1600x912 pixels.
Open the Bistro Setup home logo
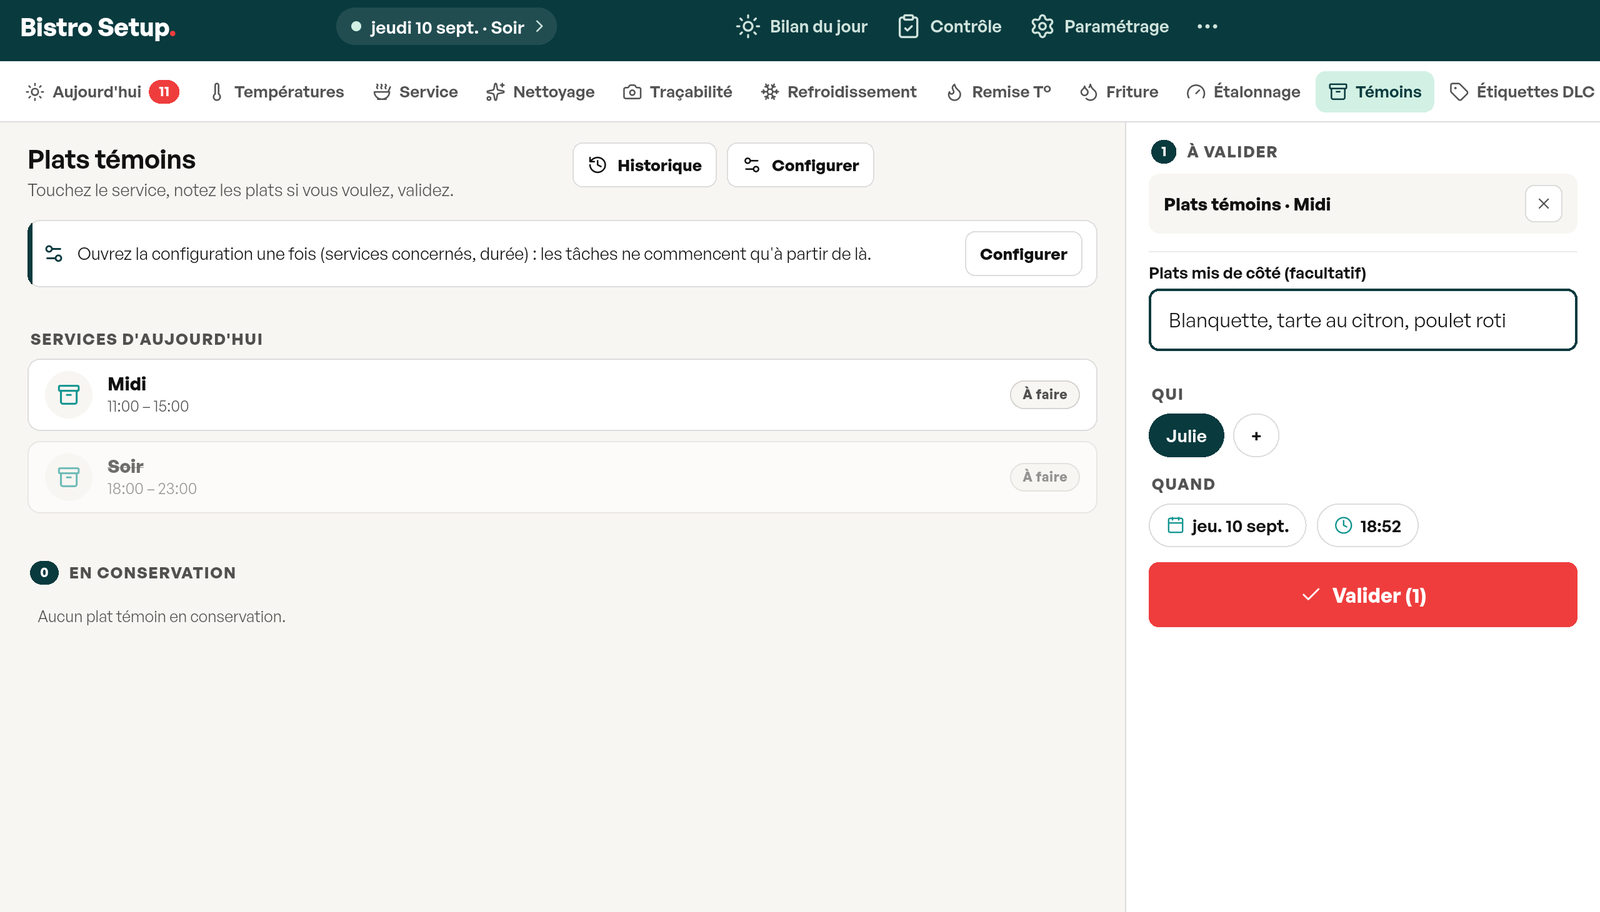click(x=98, y=27)
